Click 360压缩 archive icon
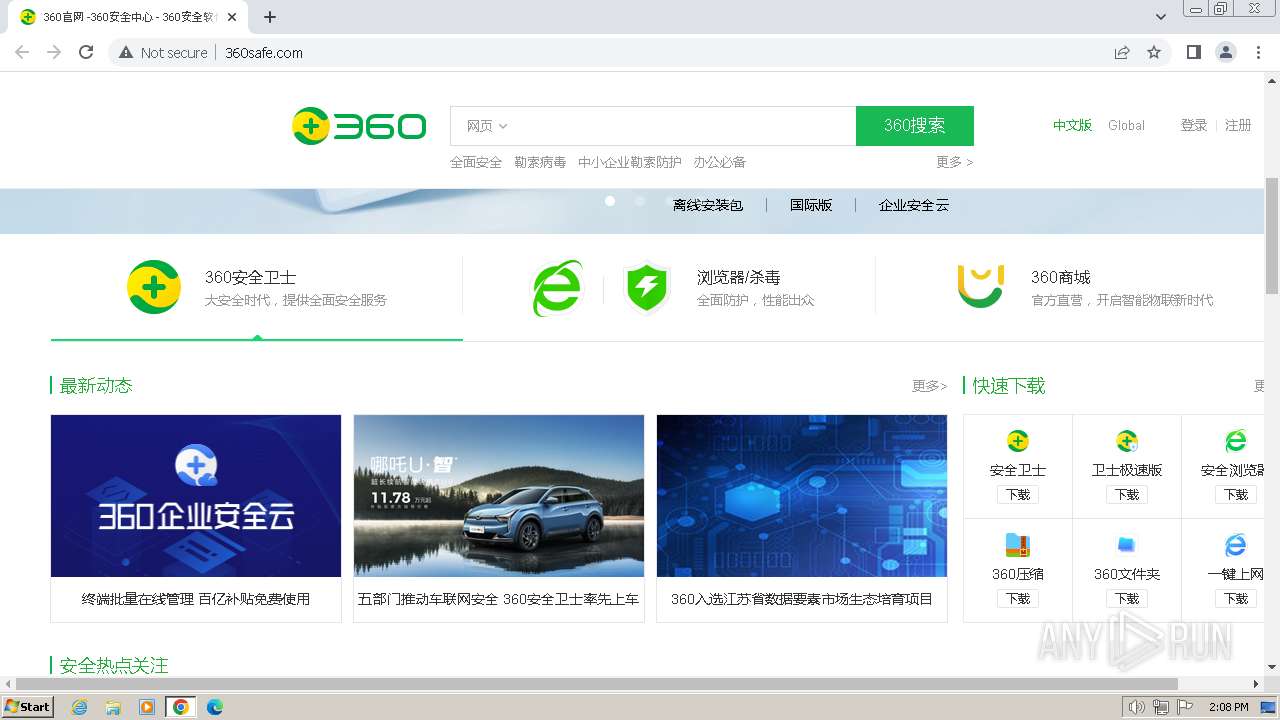 pos(1017,545)
